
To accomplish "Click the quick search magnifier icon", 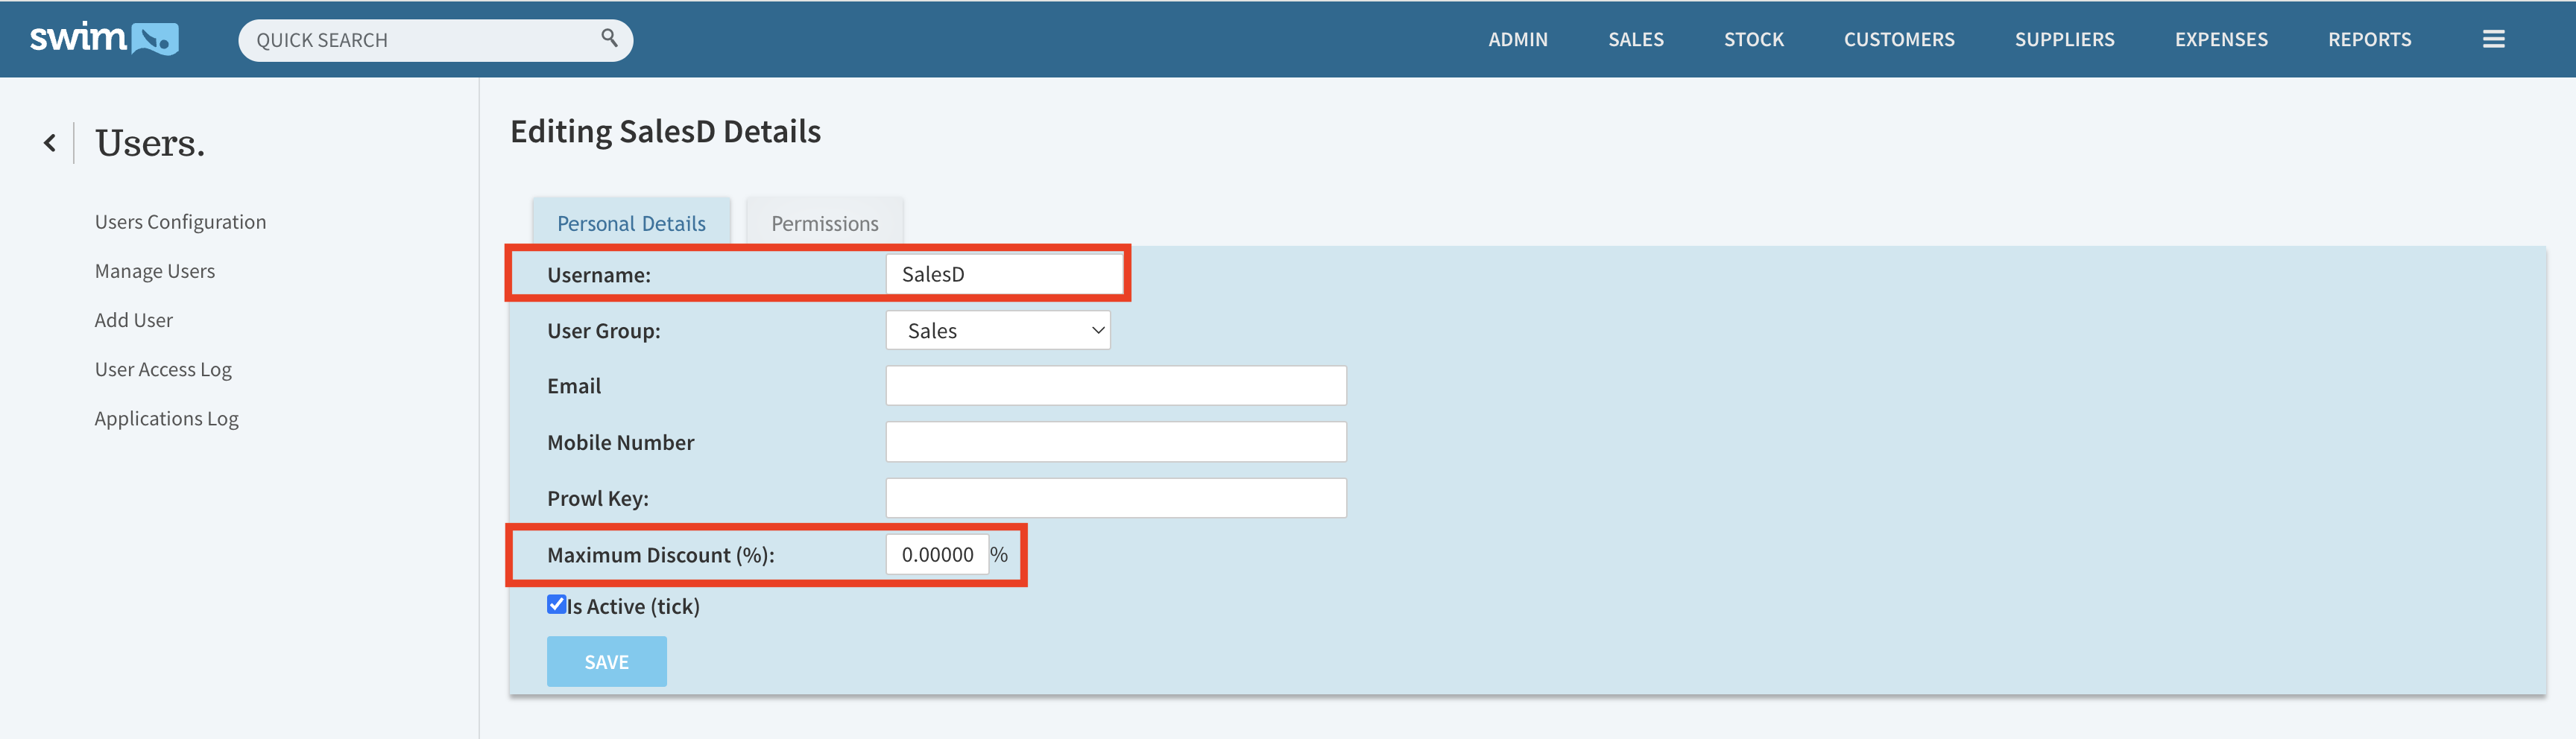I will (x=609, y=38).
